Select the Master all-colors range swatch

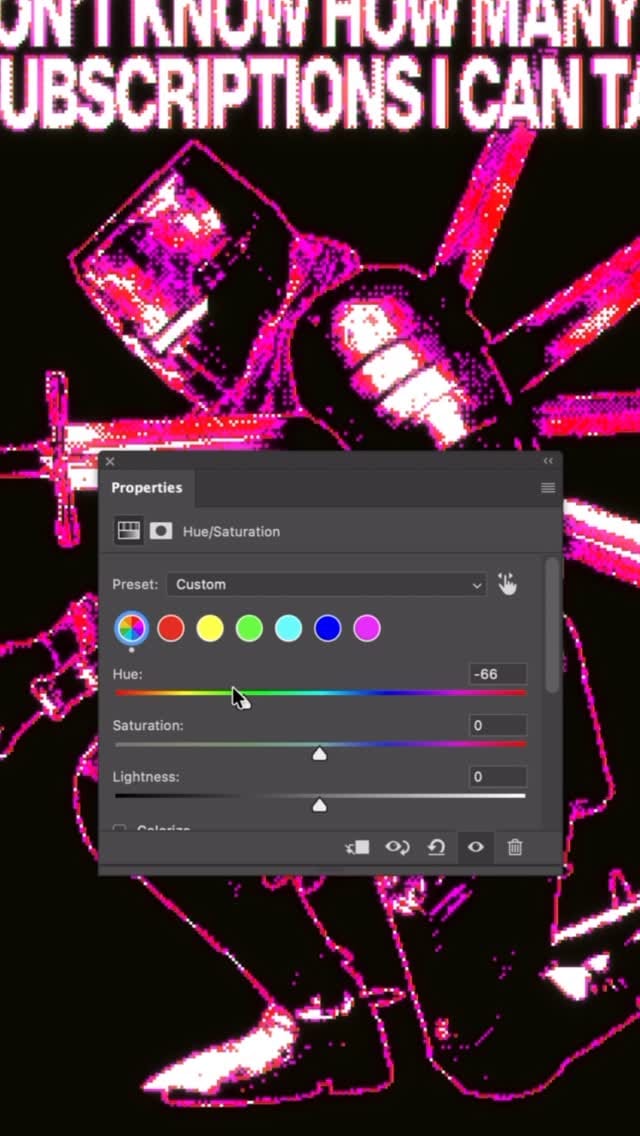click(131, 628)
